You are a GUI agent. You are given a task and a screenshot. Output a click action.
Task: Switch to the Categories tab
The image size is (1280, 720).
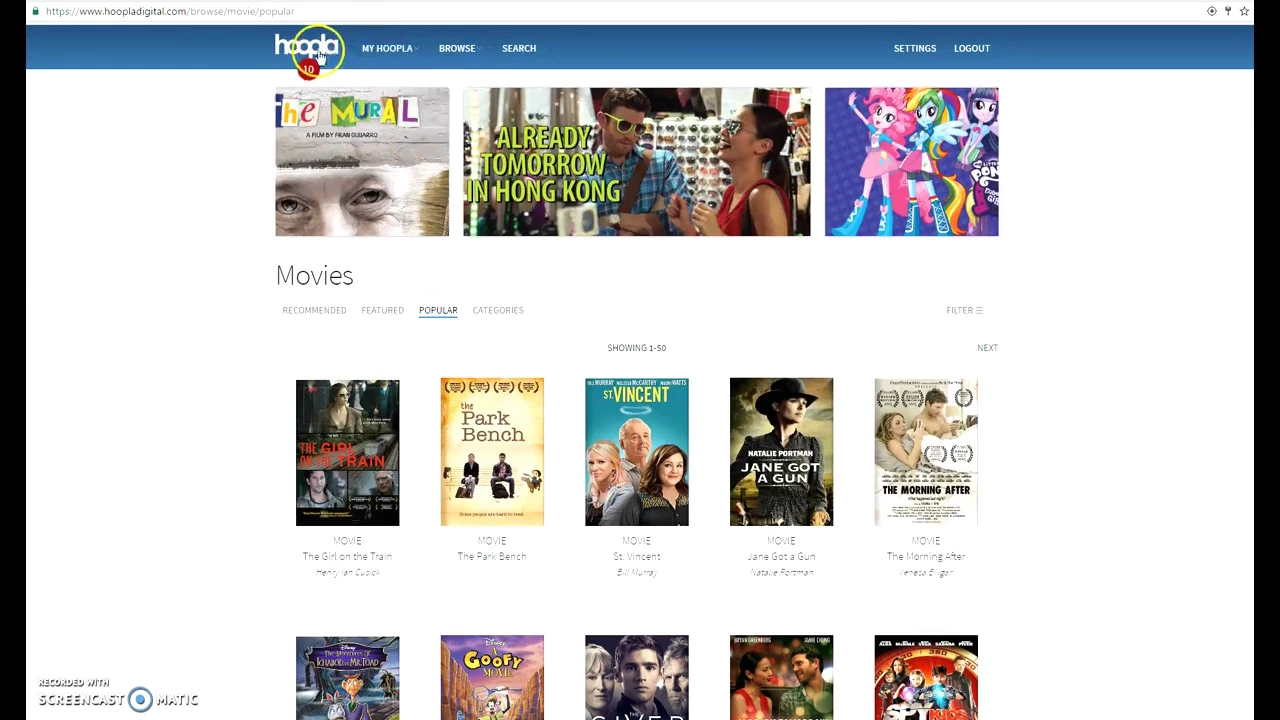(x=498, y=310)
